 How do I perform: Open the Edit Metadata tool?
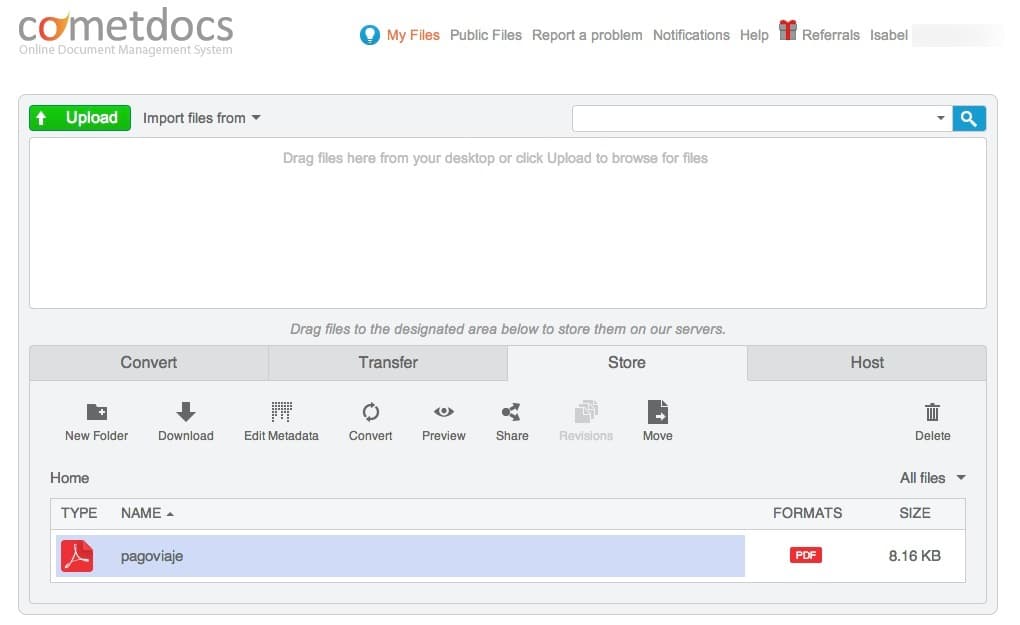pyautogui.click(x=281, y=412)
